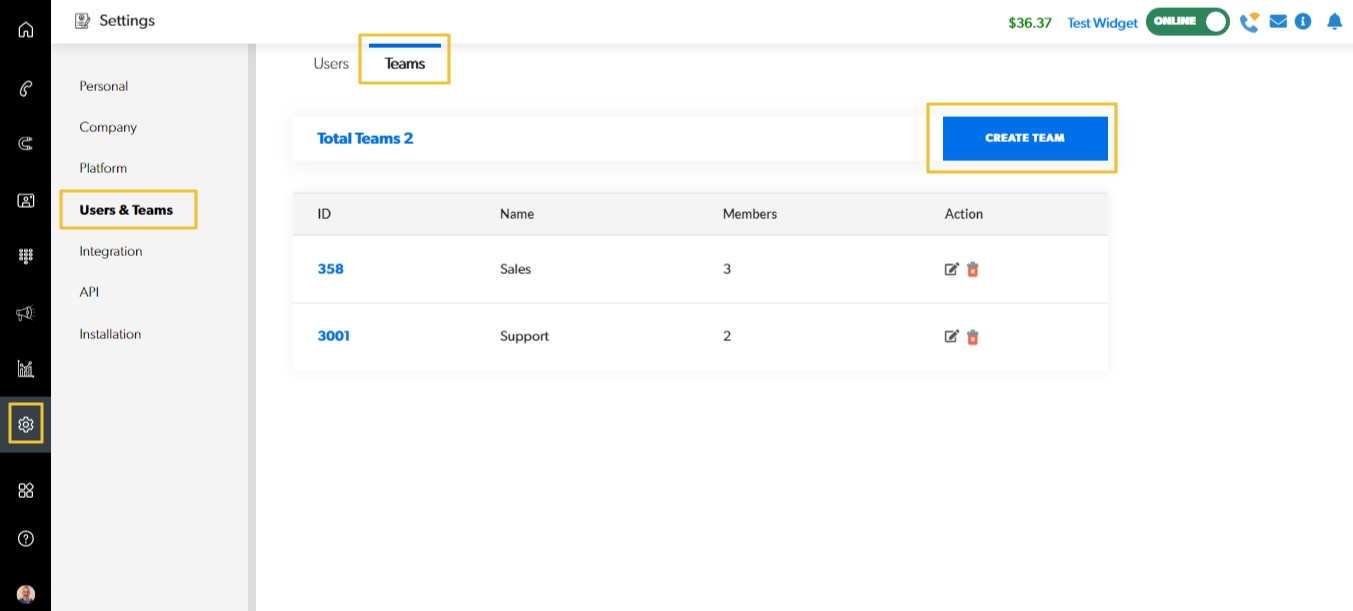Click the magnet leads icon in sidebar

(x=26, y=144)
